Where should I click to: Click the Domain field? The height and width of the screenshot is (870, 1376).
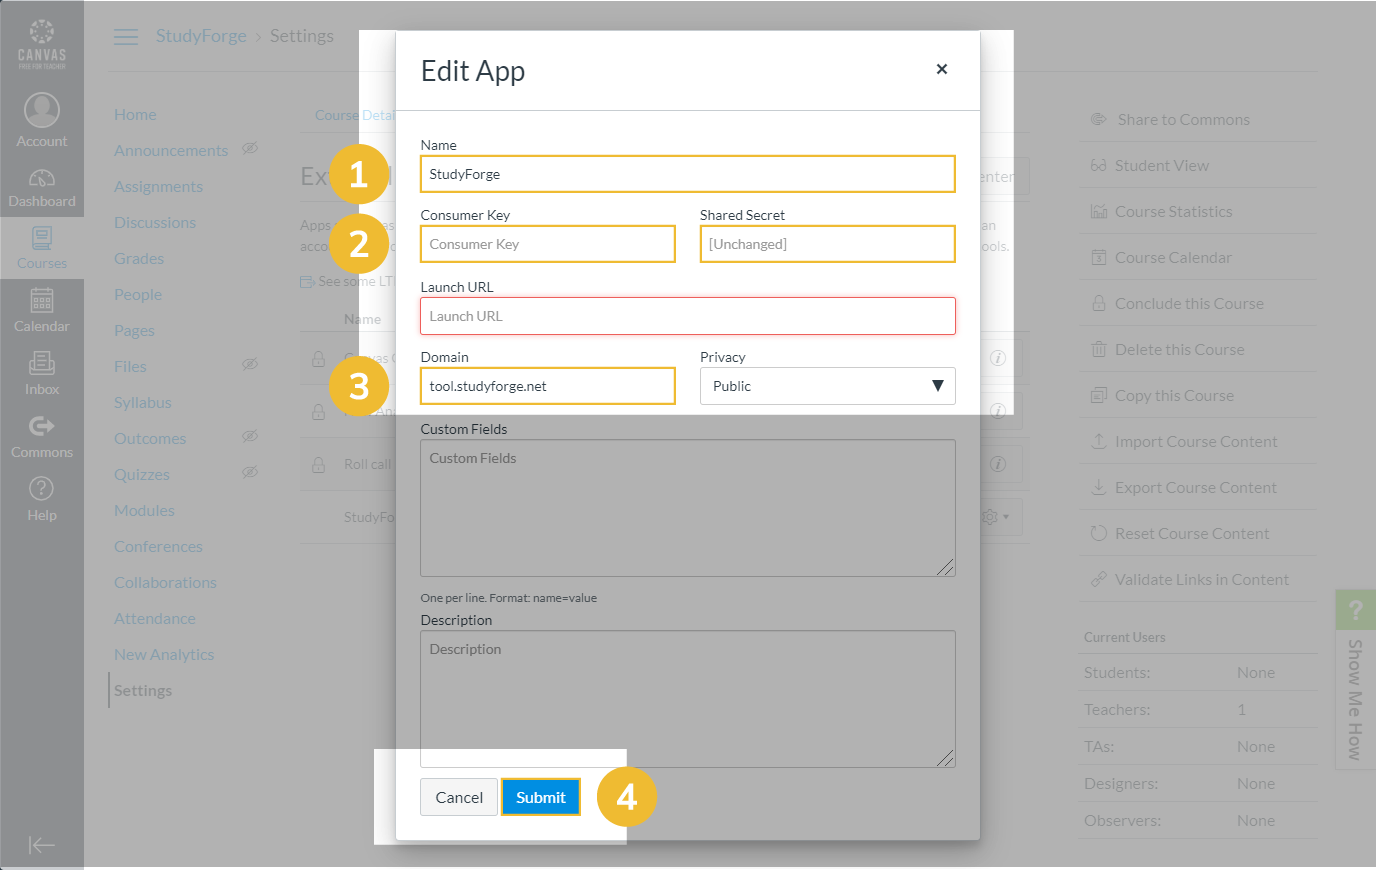click(548, 386)
